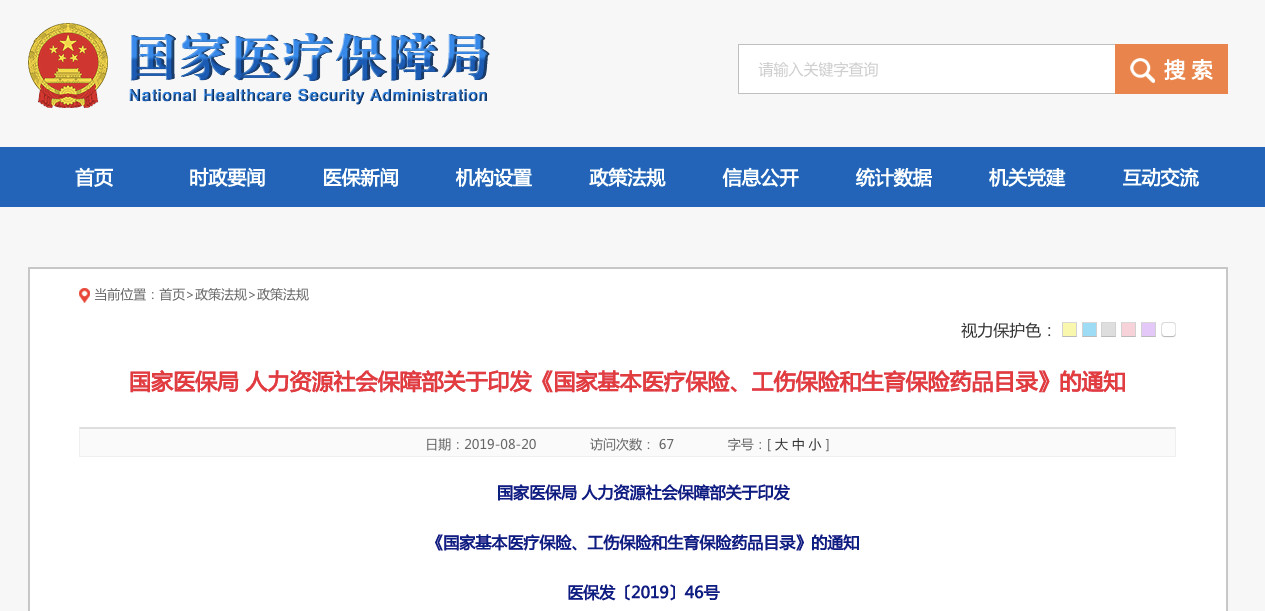
Task: Set font size to 中 (medium)
Action: pos(798,445)
